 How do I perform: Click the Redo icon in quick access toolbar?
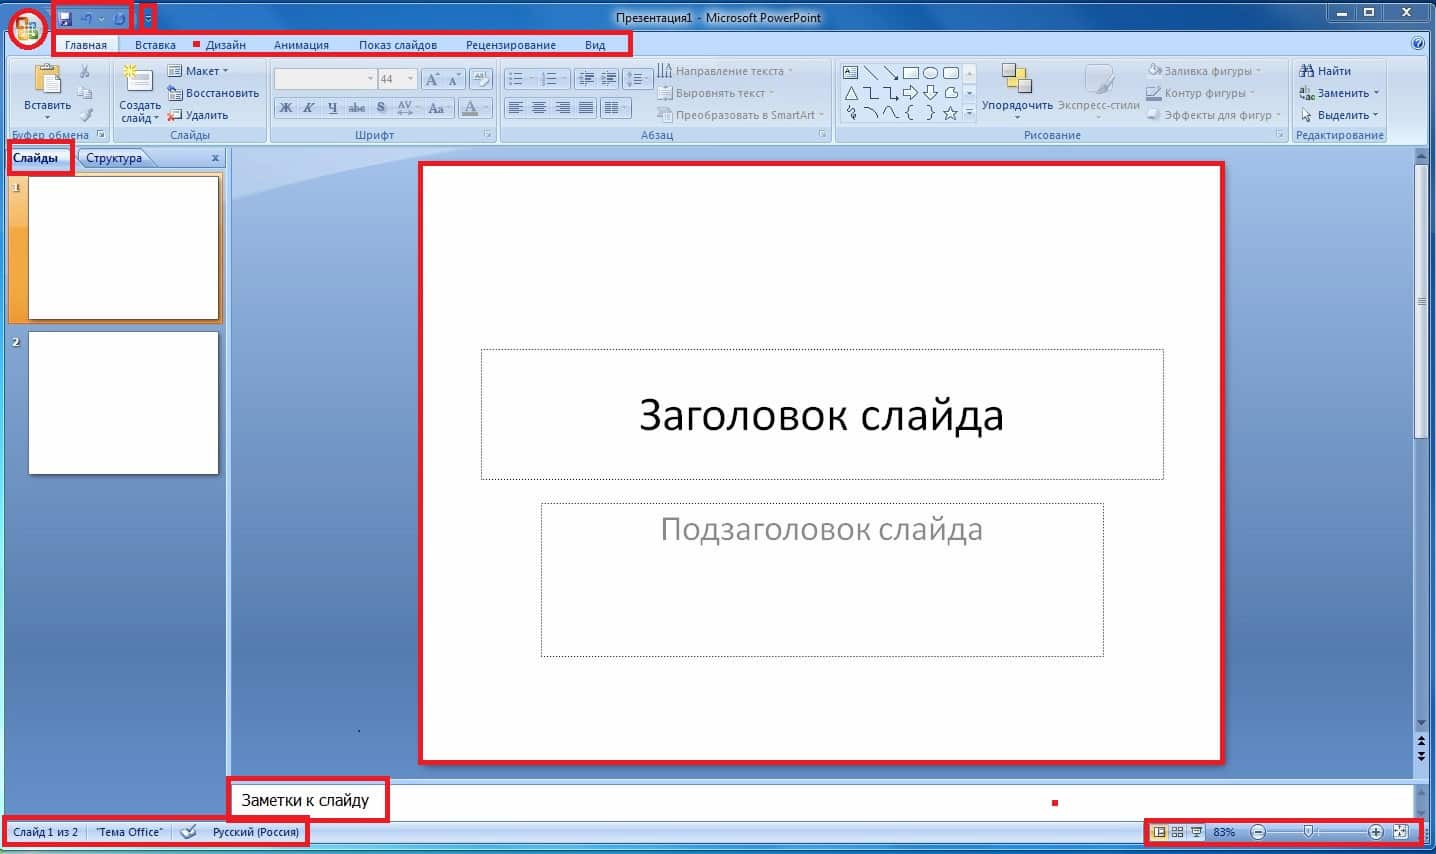coord(120,19)
